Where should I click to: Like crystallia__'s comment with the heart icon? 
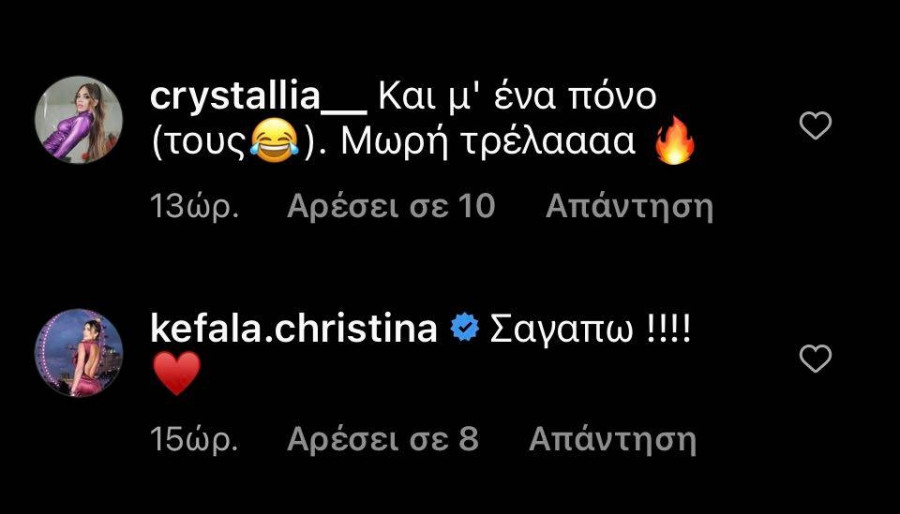tap(815, 126)
